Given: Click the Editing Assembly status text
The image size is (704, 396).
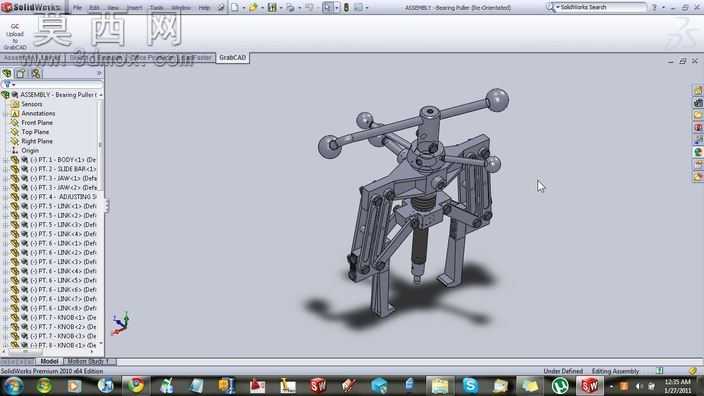Looking at the screenshot, I should click(x=615, y=371).
